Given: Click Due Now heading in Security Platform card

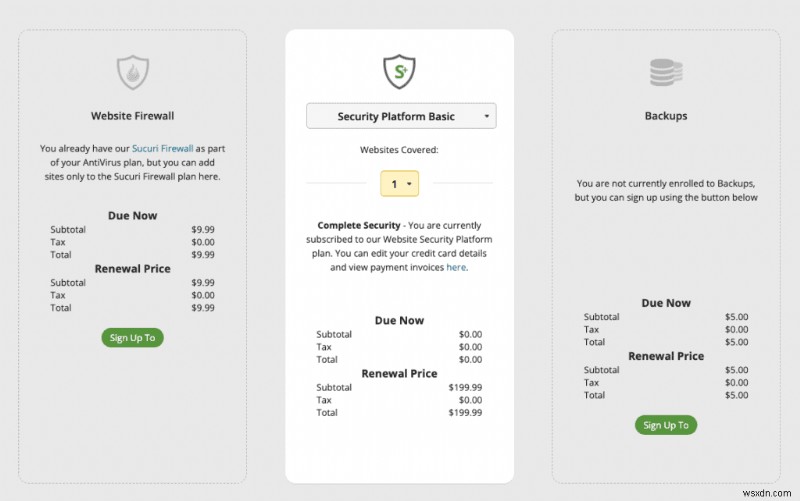Looking at the screenshot, I should click(399, 321).
